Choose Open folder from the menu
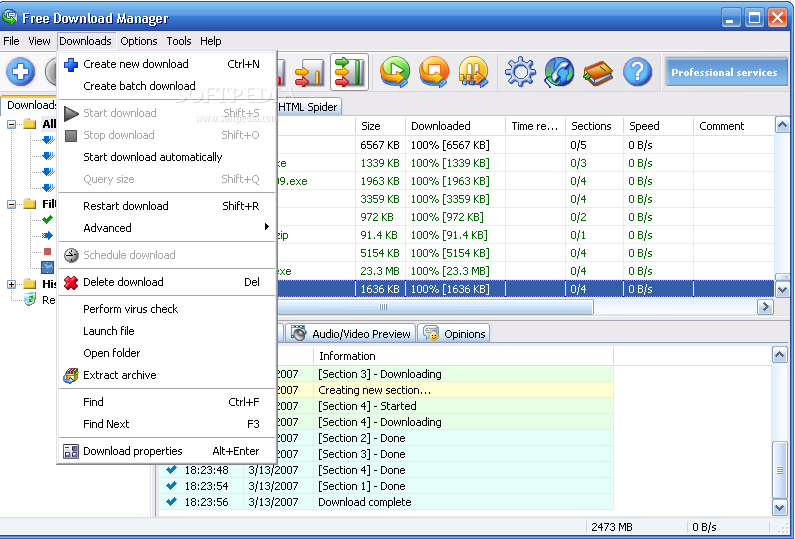 [167, 353]
